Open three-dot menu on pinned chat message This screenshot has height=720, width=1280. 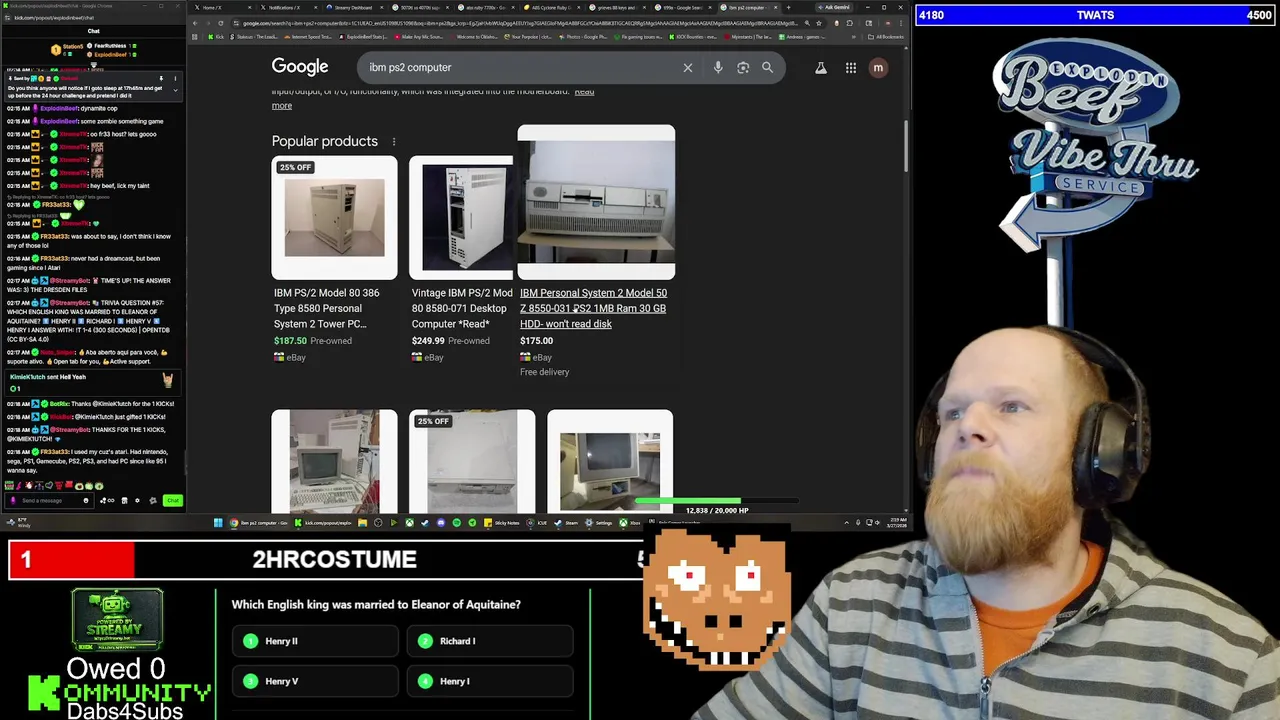(175, 78)
